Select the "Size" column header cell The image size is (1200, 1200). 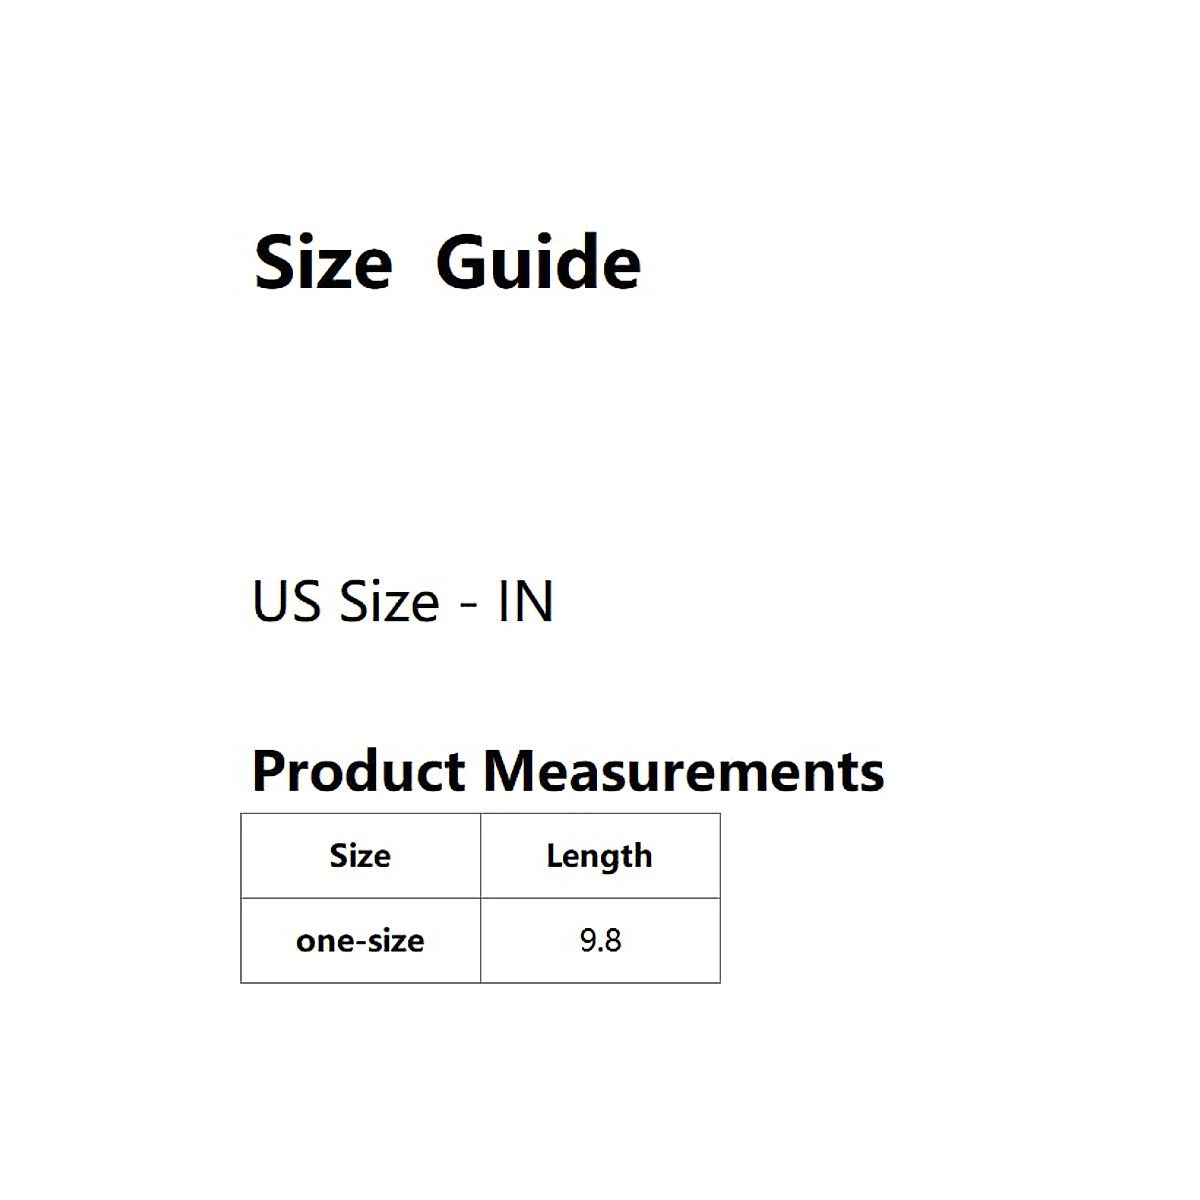tap(360, 856)
